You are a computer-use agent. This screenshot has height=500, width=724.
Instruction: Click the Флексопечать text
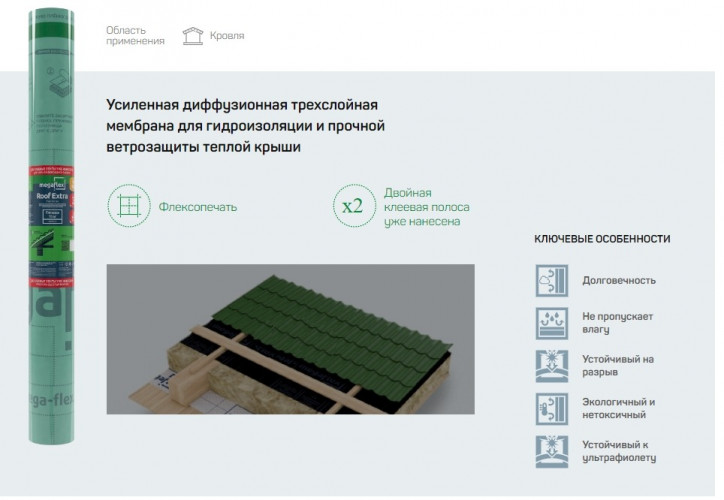[198, 207]
